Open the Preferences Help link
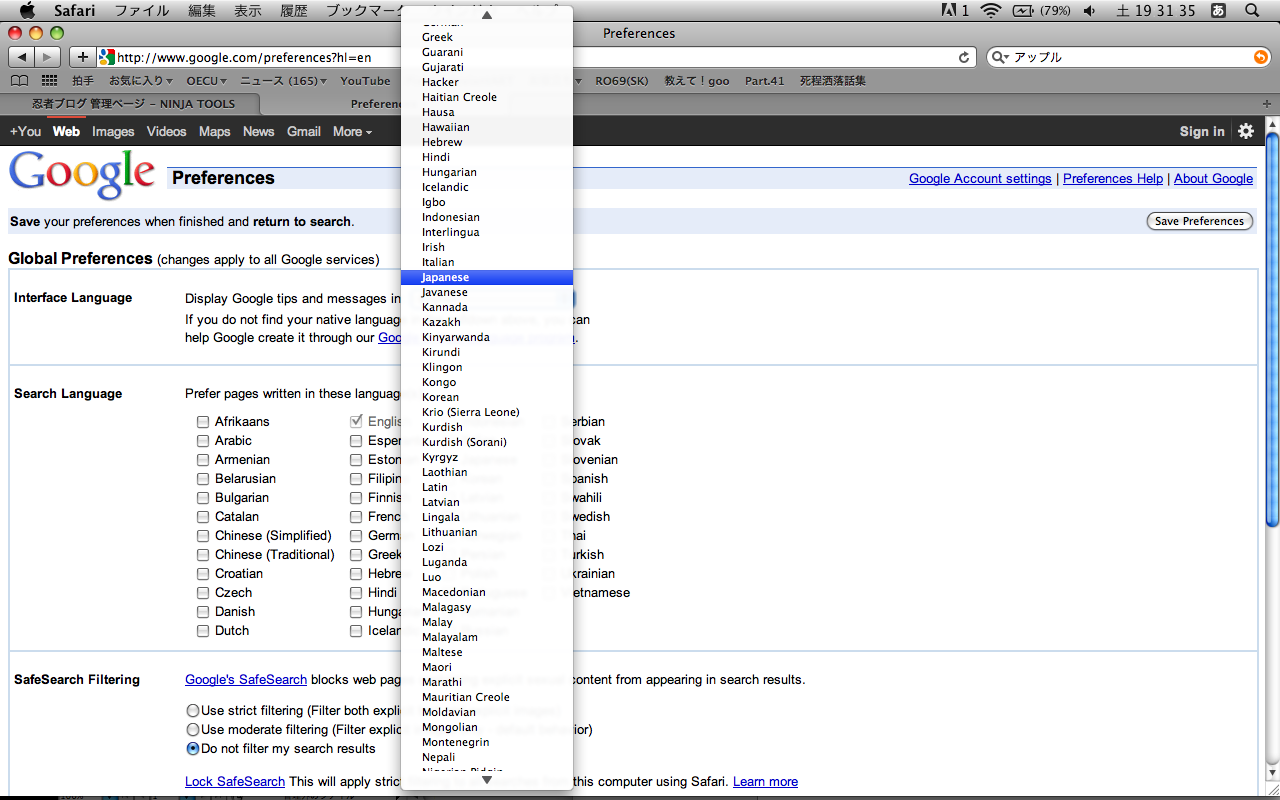This screenshot has width=1280, height=800. pos(1113,179)
